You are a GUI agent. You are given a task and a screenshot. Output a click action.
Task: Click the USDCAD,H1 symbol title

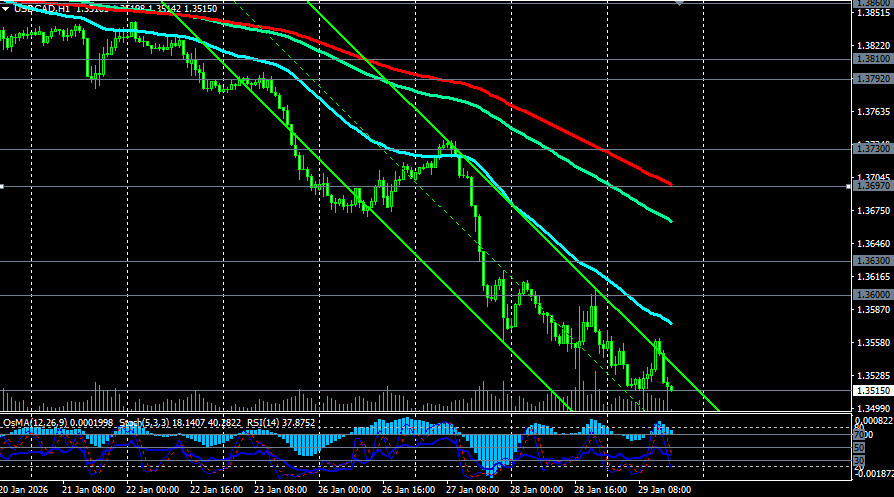pos(42,8)
